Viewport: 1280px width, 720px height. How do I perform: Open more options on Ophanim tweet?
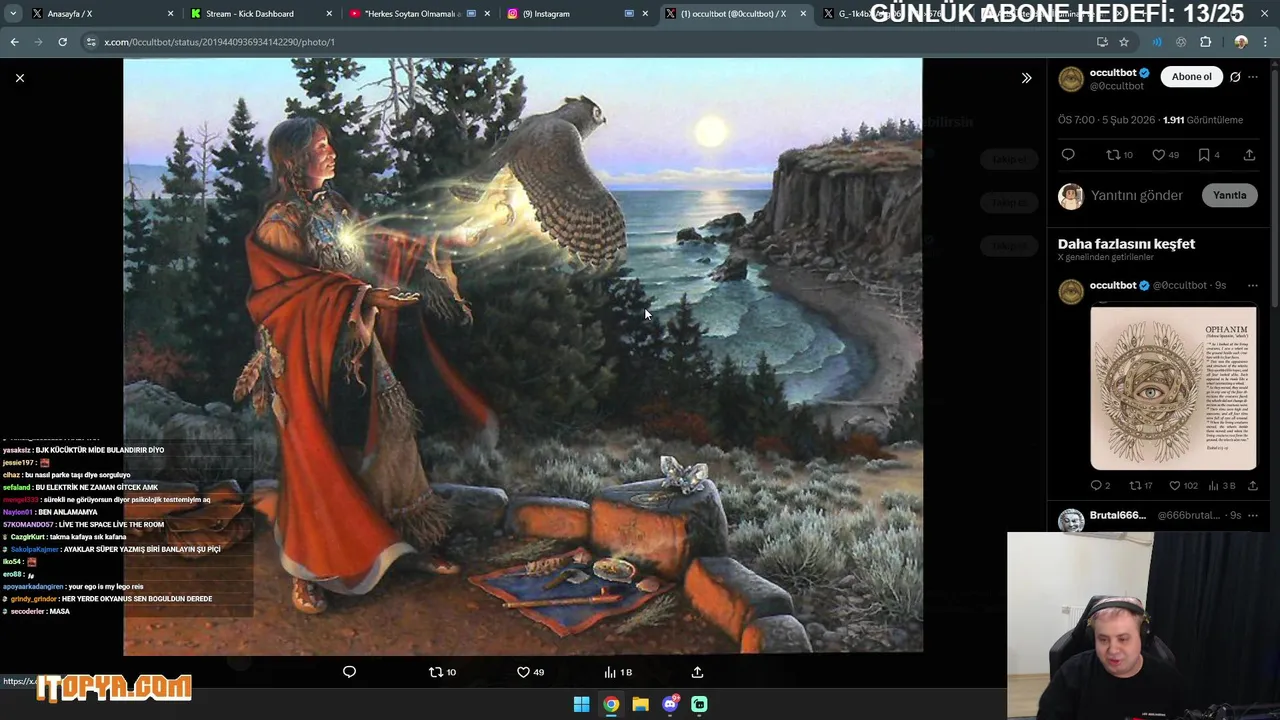point(1253,286)
